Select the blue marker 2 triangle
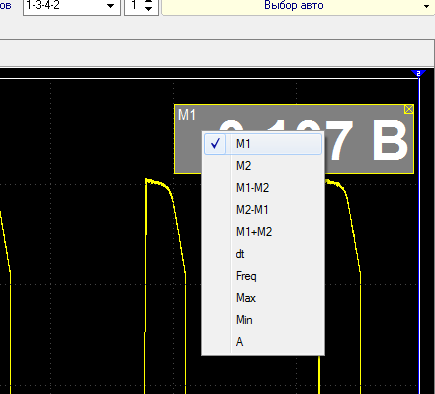Screen dimensions: 435x394 (x=418, y=73)
